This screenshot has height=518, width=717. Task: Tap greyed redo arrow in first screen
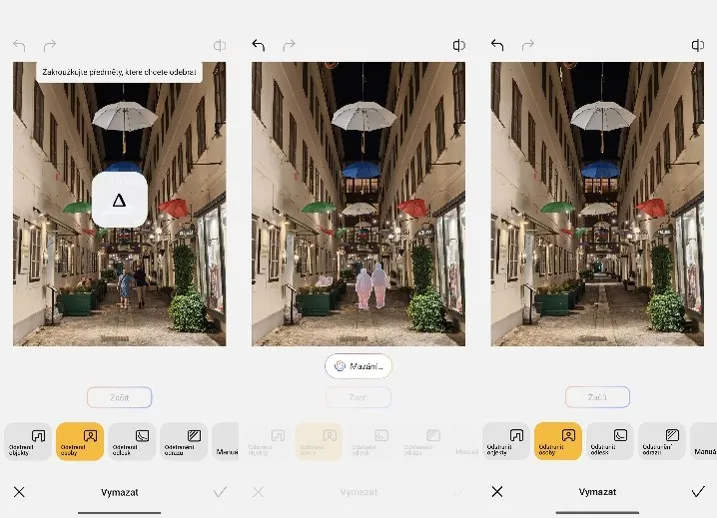(x=49, y=45)
